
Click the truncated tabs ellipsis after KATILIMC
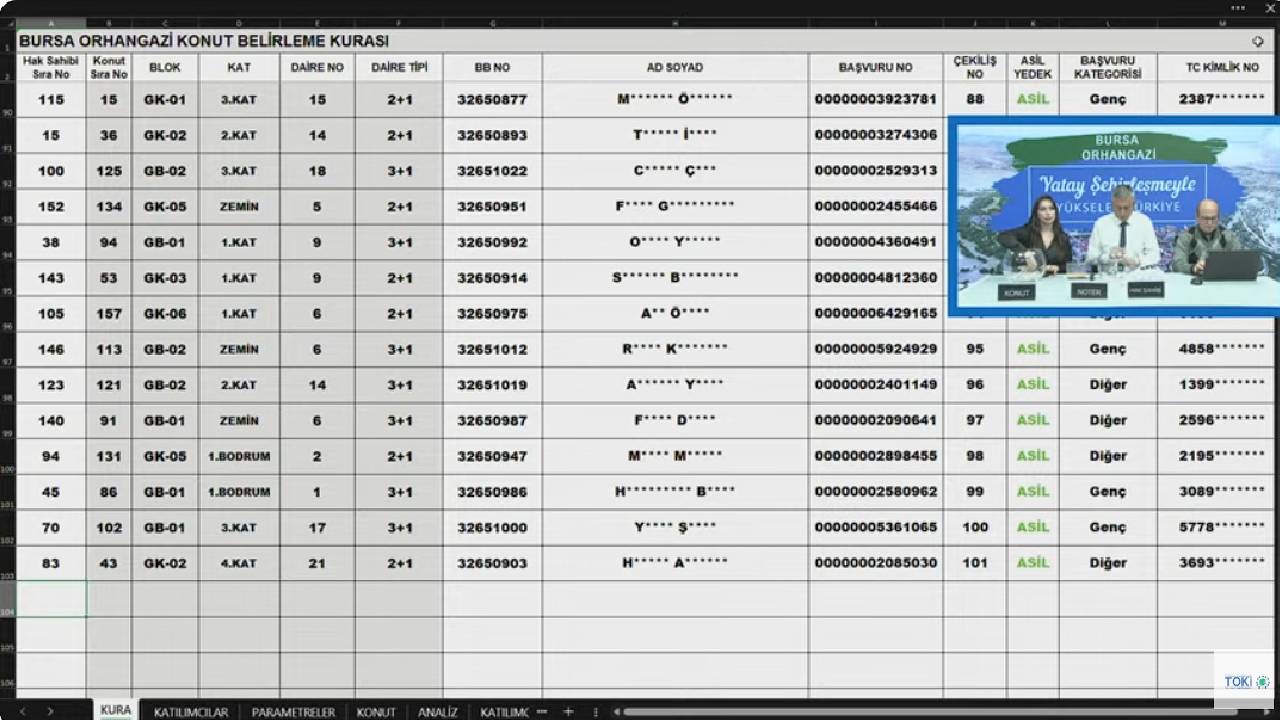(x=542, y=711)
